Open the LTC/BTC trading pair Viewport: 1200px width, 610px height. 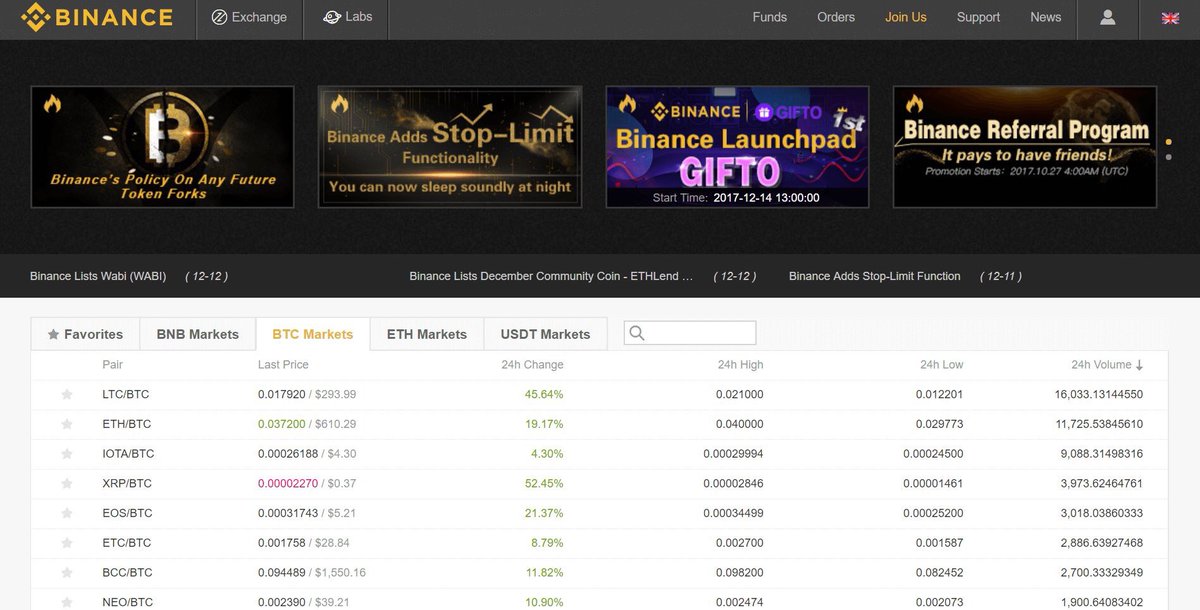click(x=126, y=395)
